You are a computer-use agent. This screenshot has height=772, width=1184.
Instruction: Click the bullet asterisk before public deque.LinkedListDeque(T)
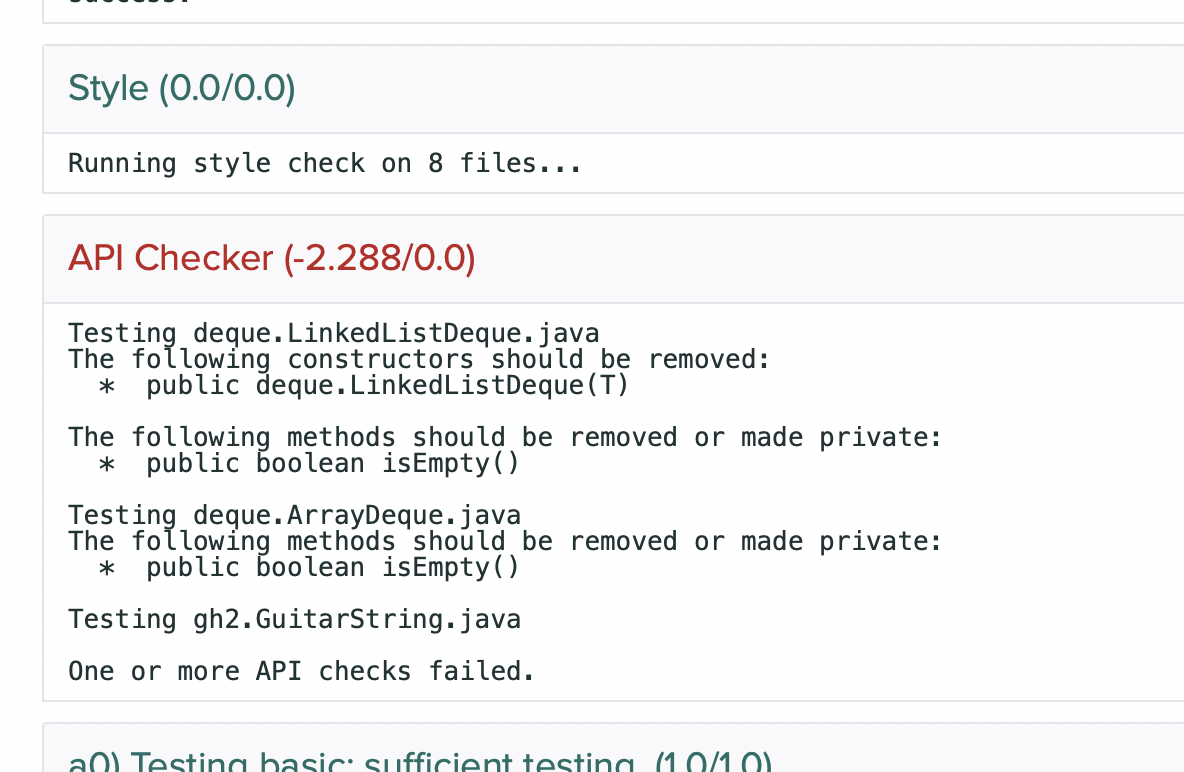pyautogui.click(x=106, y=386)
